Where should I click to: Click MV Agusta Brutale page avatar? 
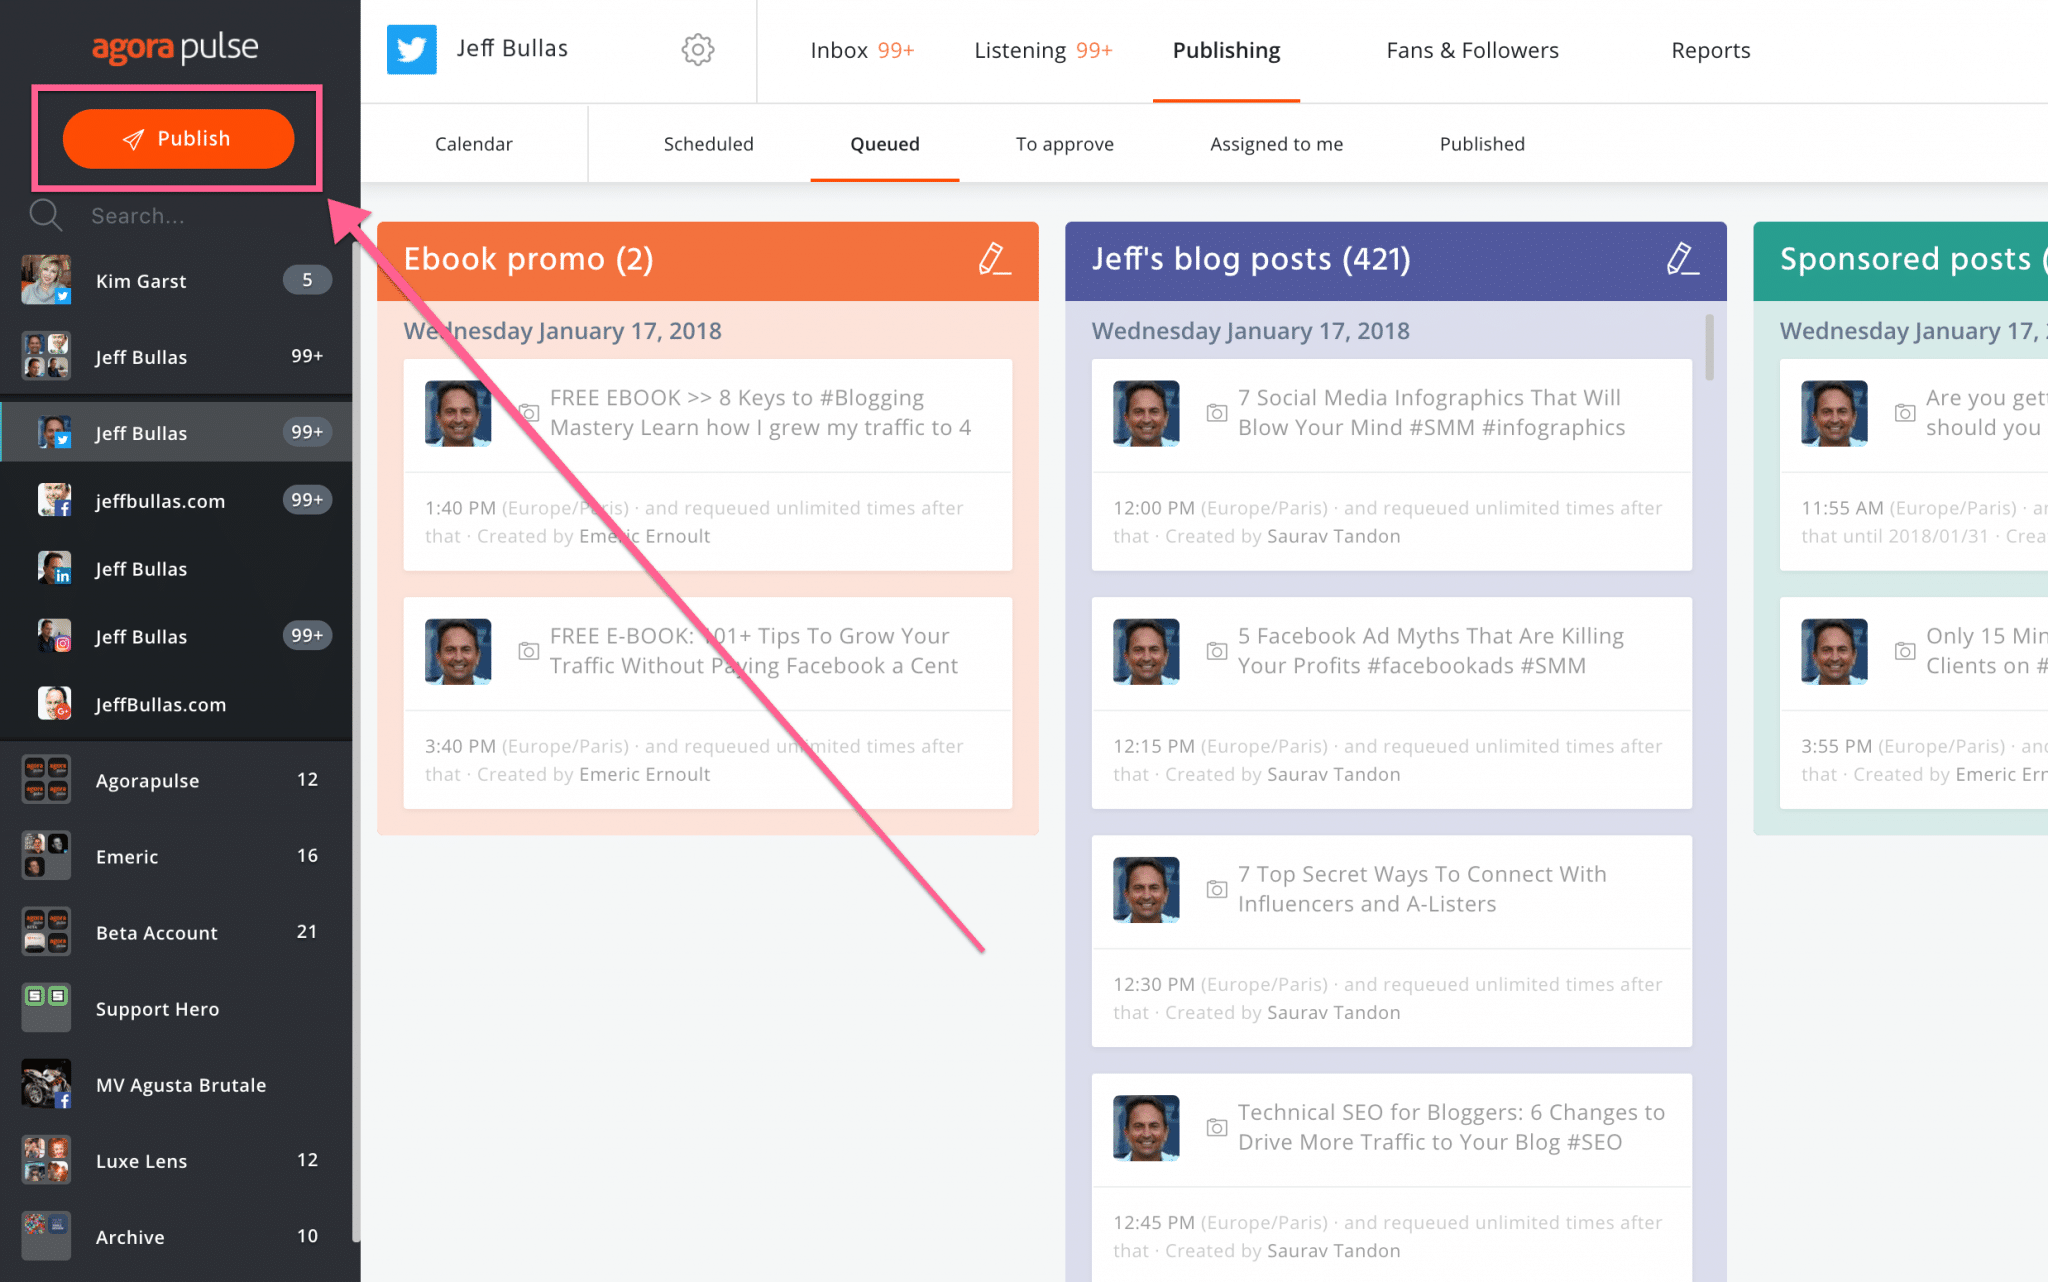click(46, 1084)
